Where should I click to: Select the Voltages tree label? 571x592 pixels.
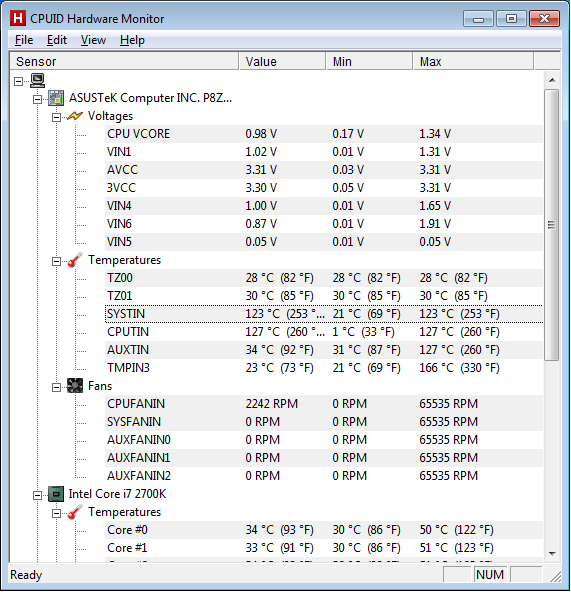(110, 116)
